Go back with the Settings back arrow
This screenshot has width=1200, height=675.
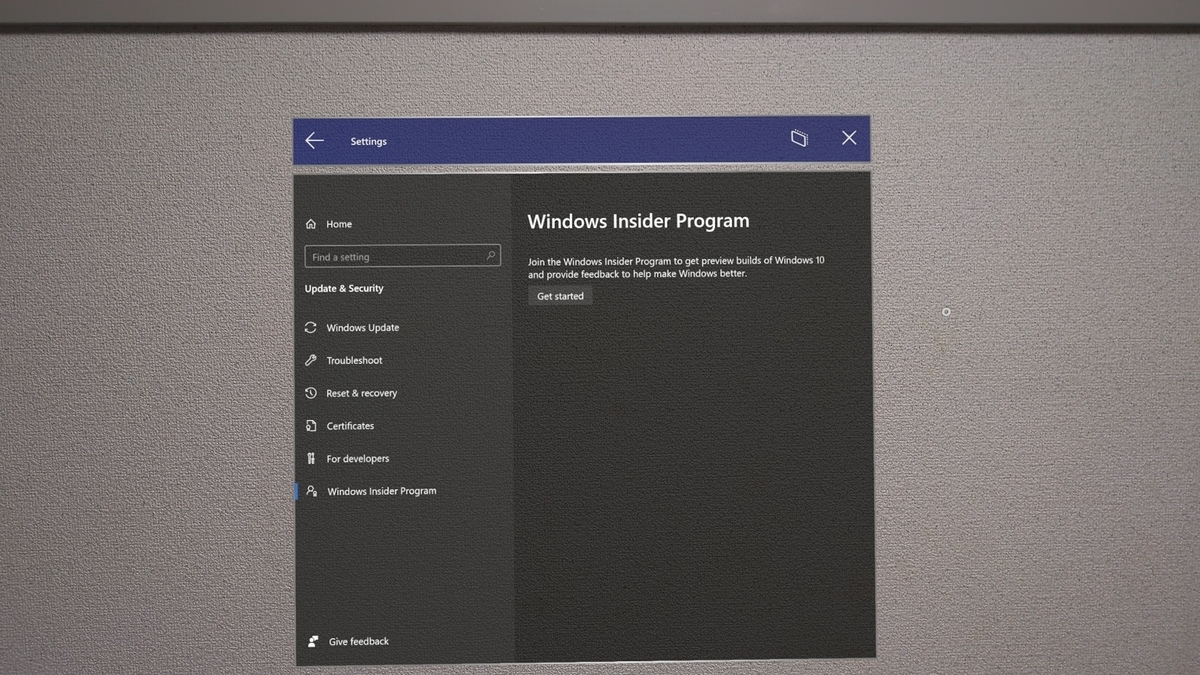(315, 141)
